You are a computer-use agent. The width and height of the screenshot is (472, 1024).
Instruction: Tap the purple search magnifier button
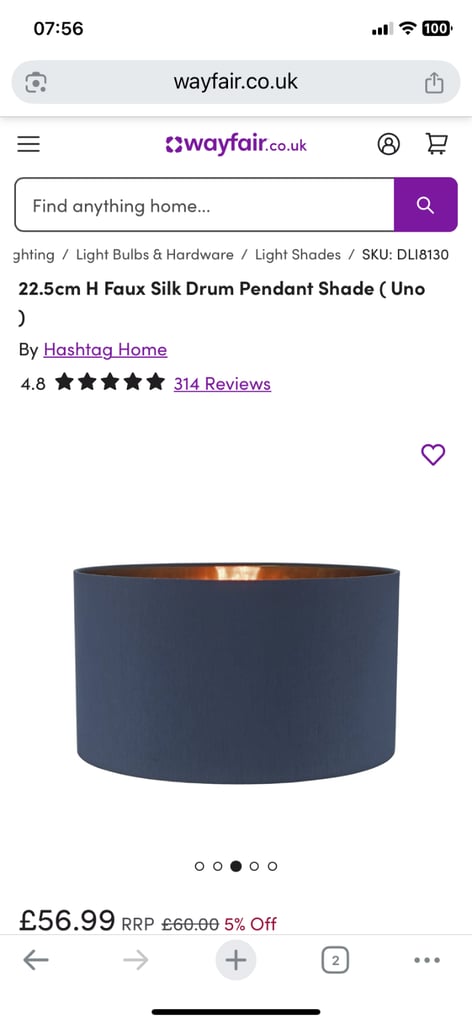coord(426,205)
